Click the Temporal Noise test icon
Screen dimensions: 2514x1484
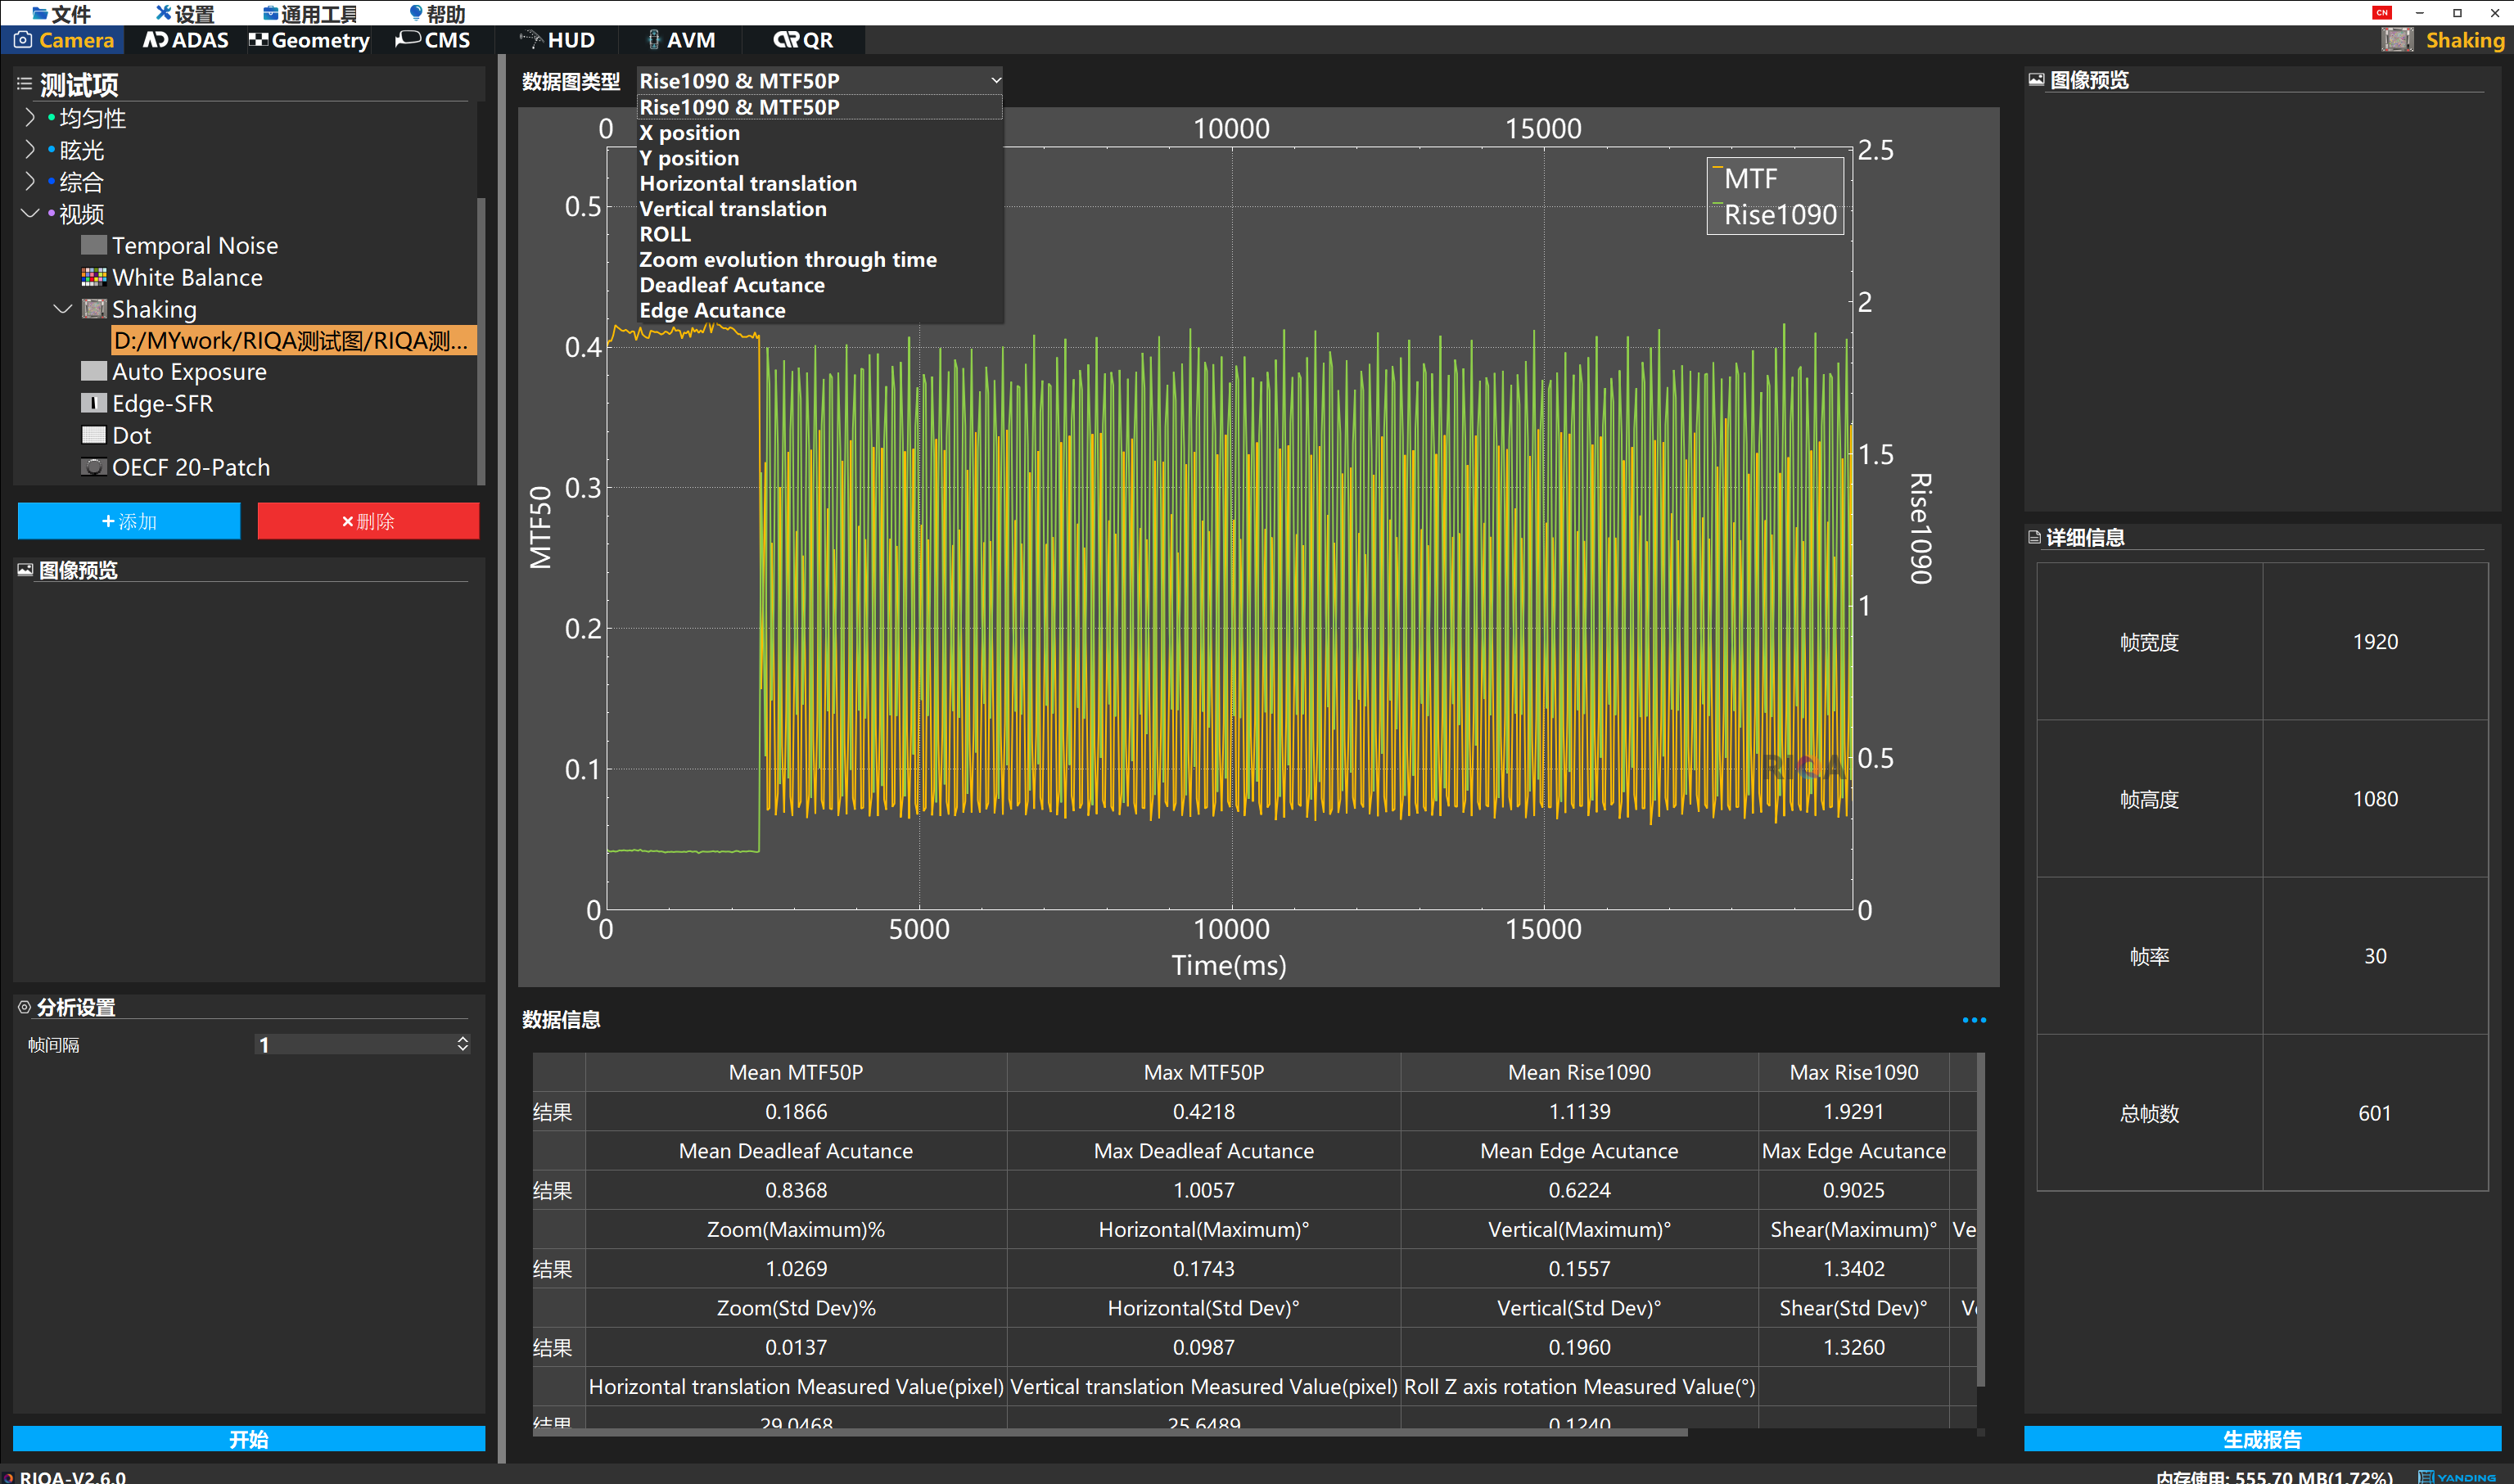pyautogui.click(x=93, y=245)
